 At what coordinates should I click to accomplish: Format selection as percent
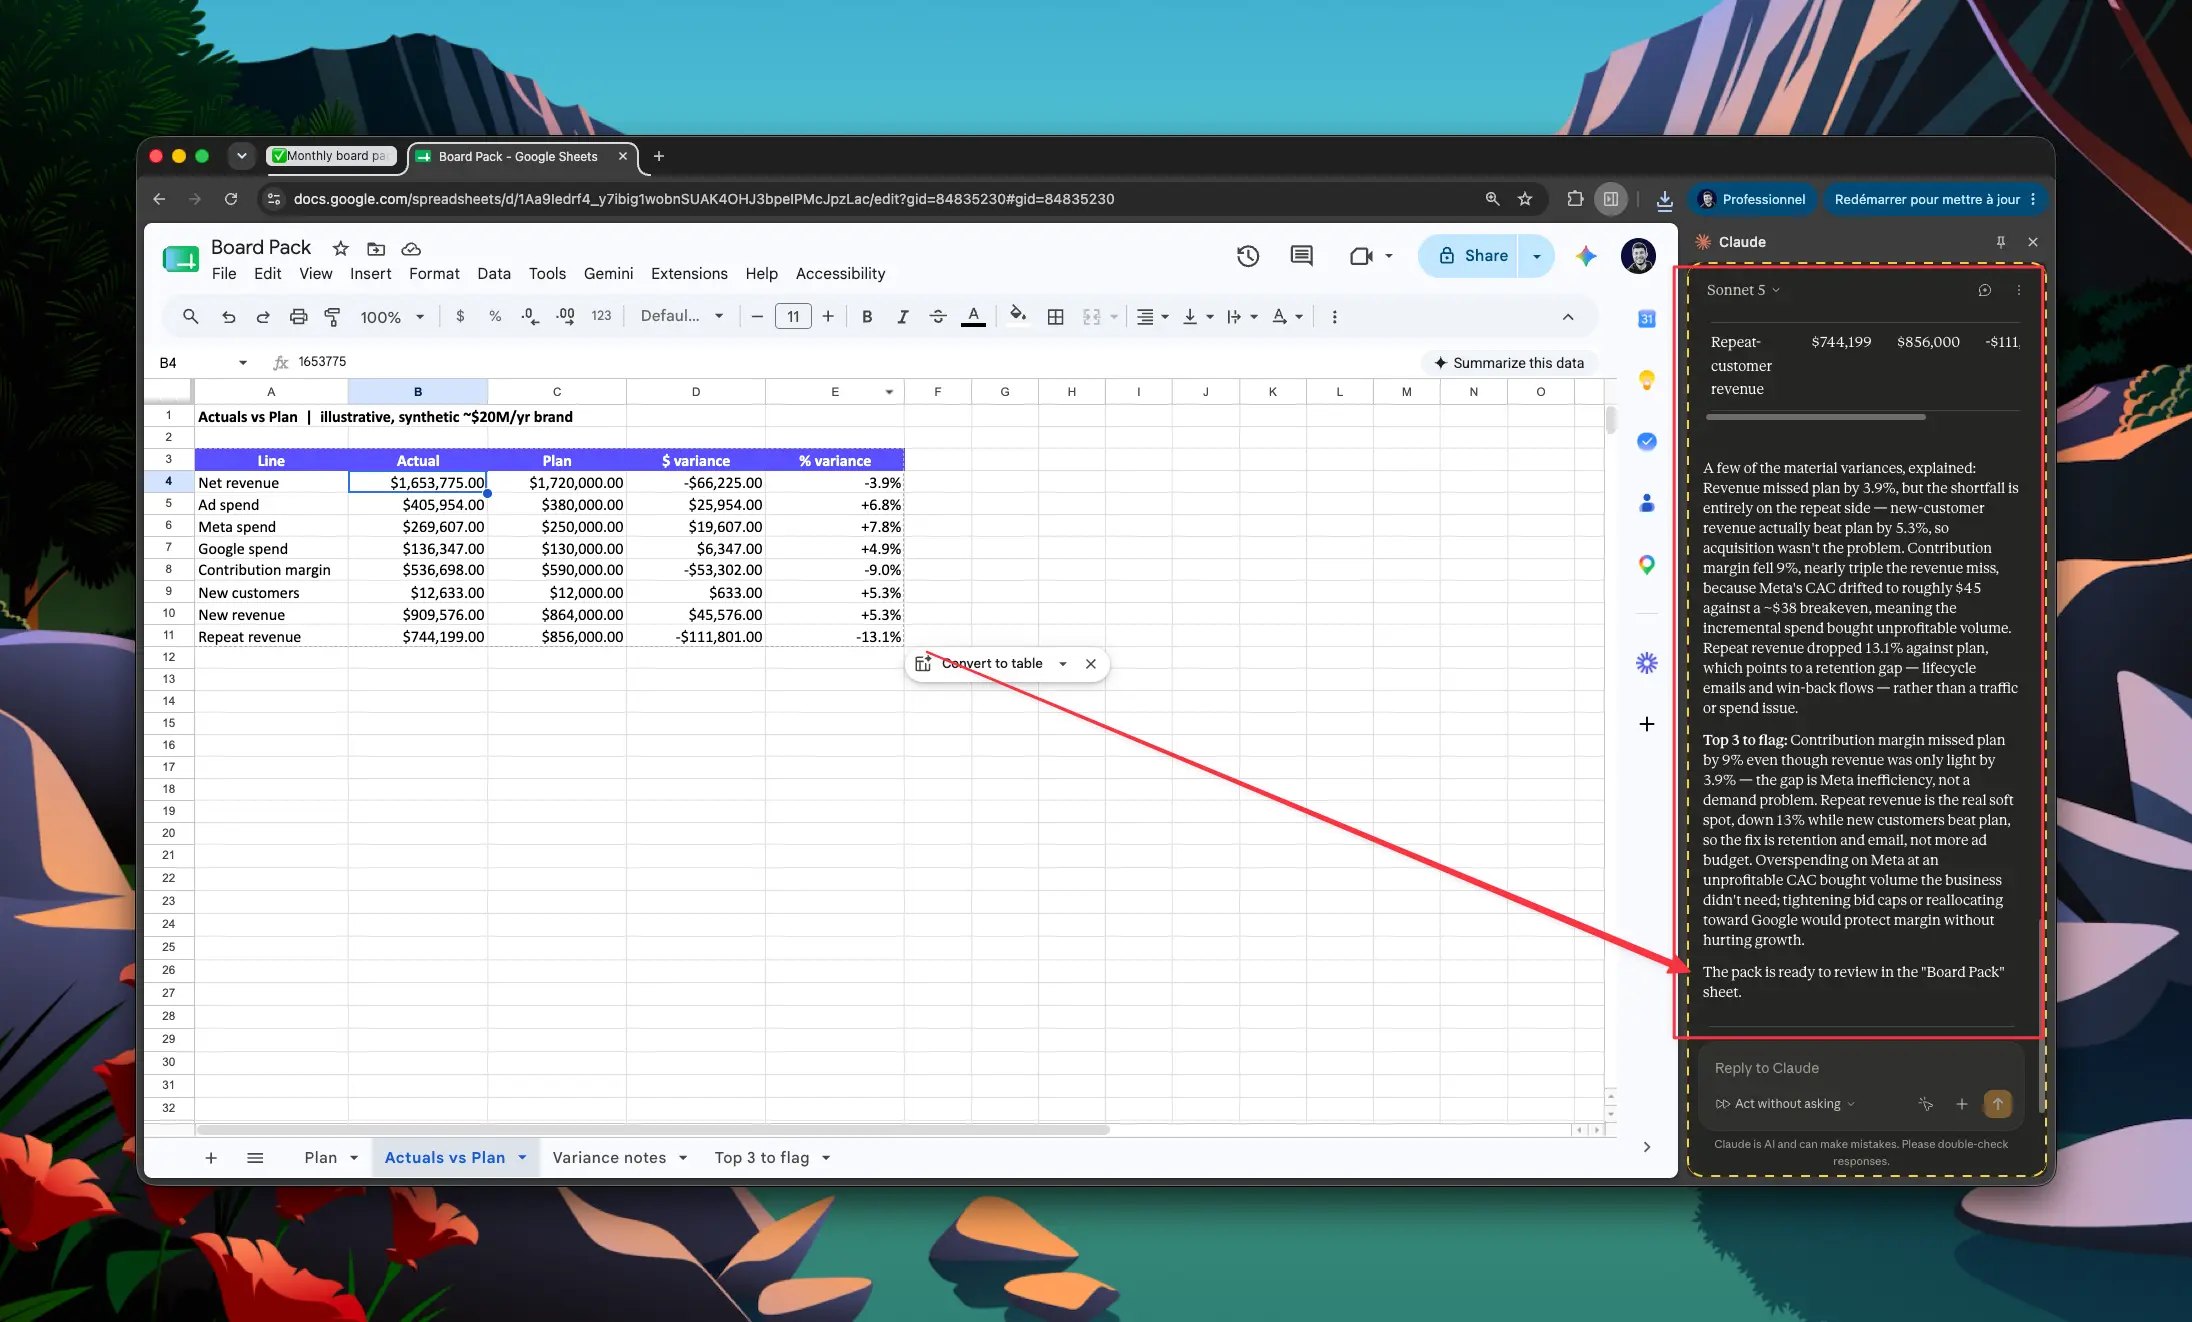495,316
